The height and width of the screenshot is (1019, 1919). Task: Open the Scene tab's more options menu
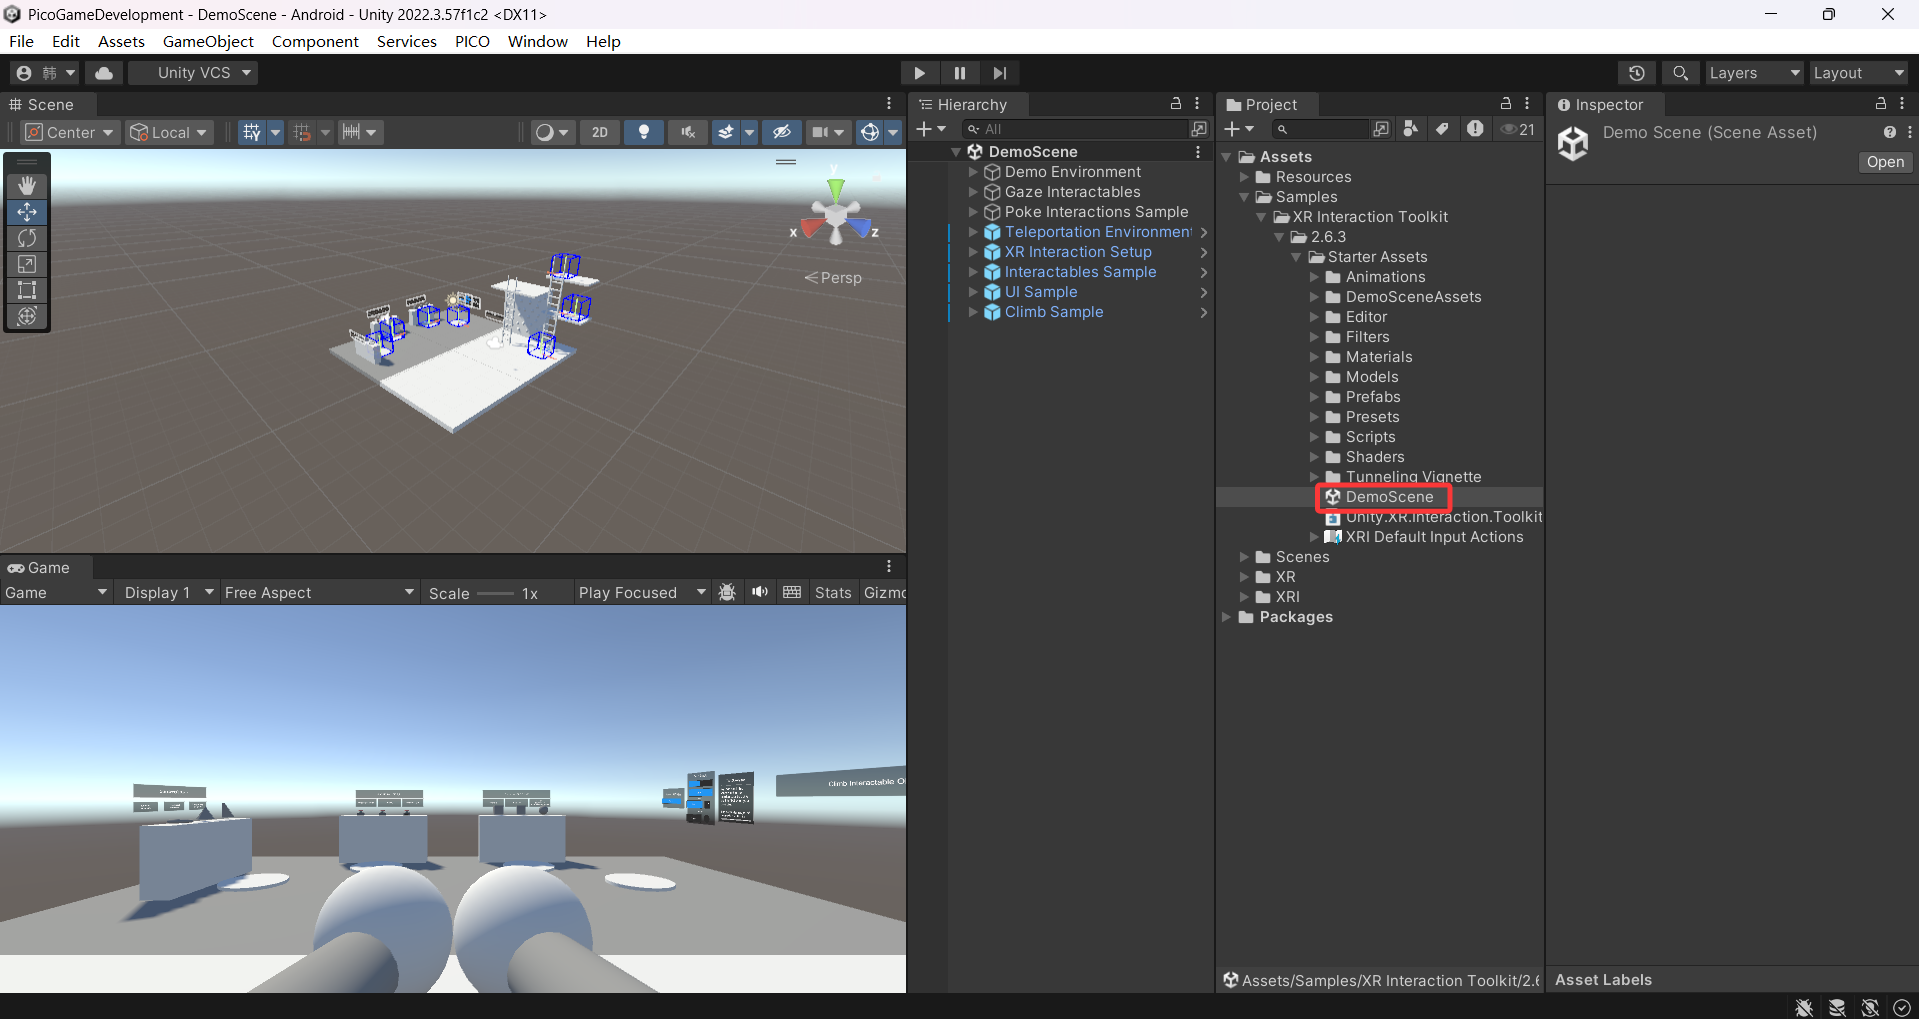click(889, 104)
